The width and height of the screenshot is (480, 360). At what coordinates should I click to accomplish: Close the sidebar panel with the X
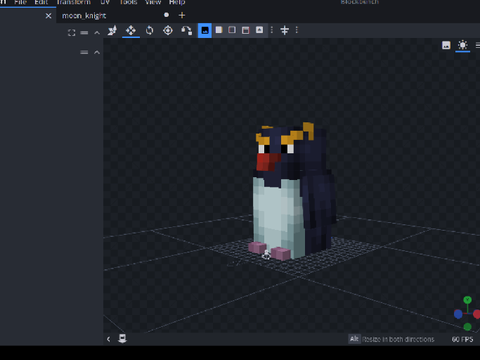[48, 16]
